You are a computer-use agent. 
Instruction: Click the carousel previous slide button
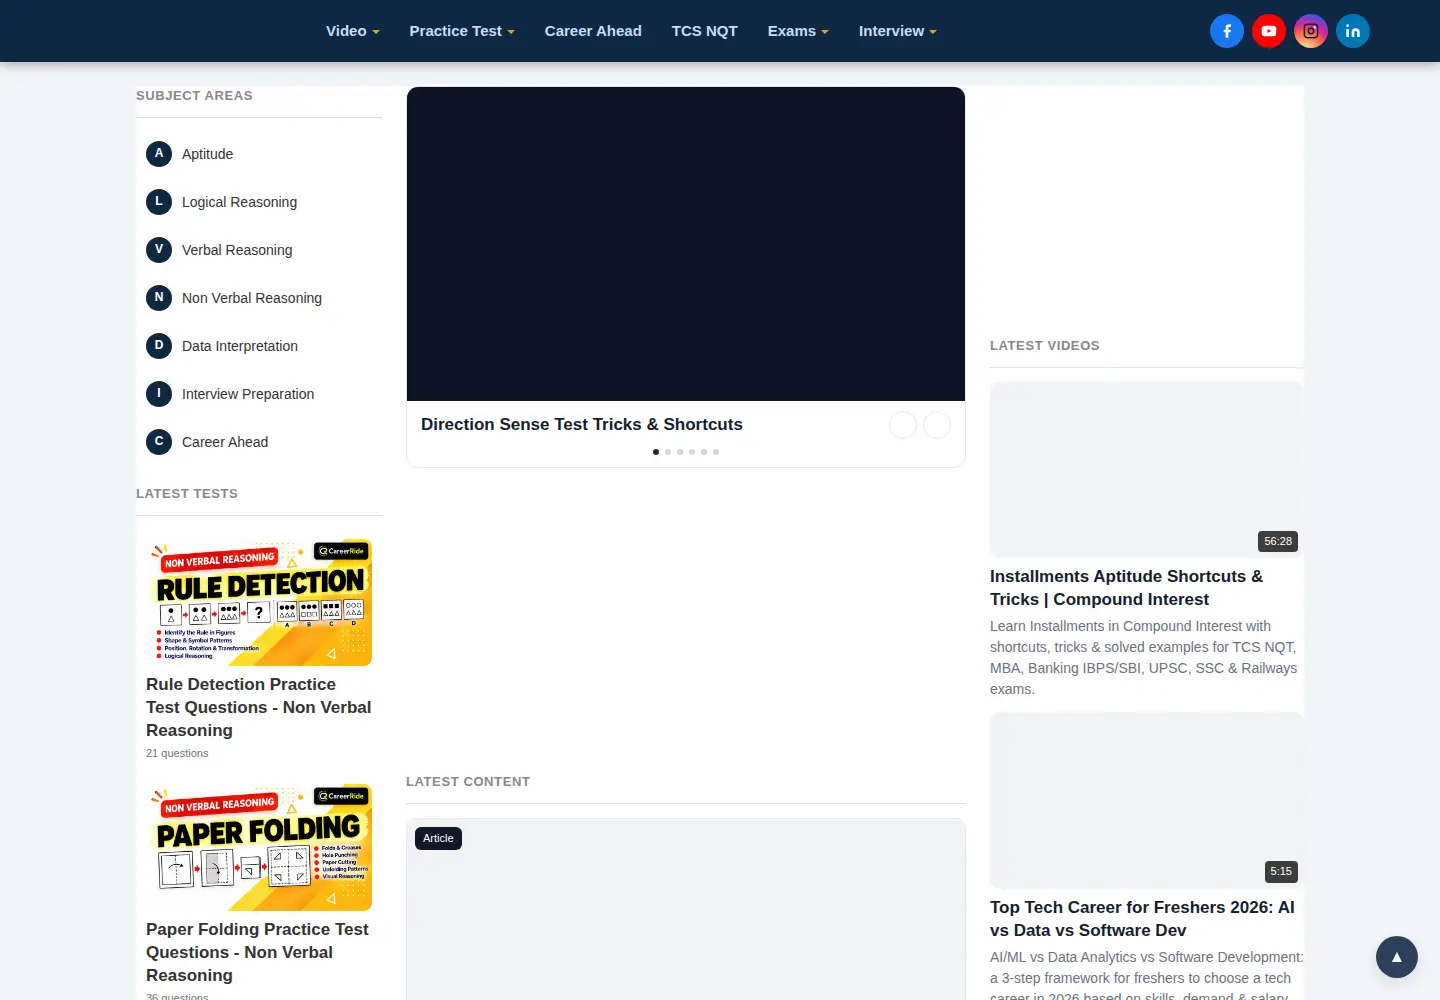pyautogui.click(x=903, y=425)
